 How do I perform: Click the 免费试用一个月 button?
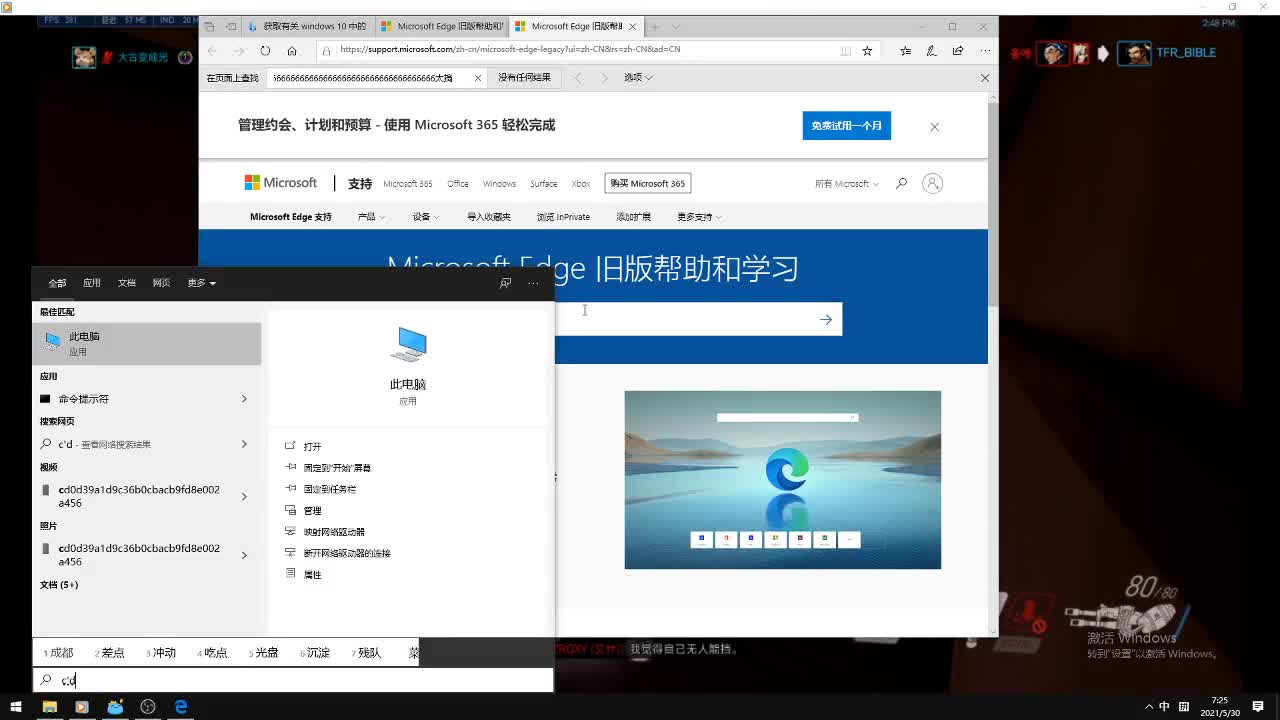pyautogui.click(x=846, y=126)
